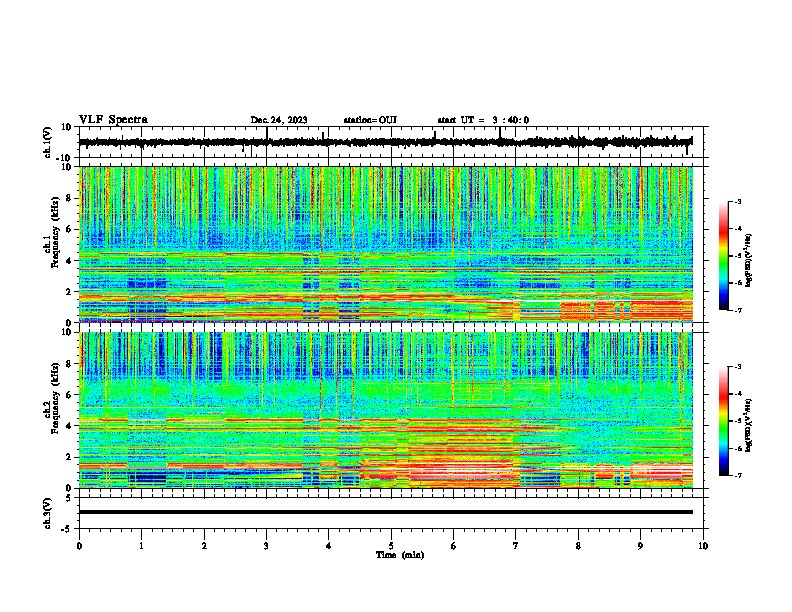The image size is (792, 612).
Task: Click the ch.1 spectrogram color bar
Action: 724,256
